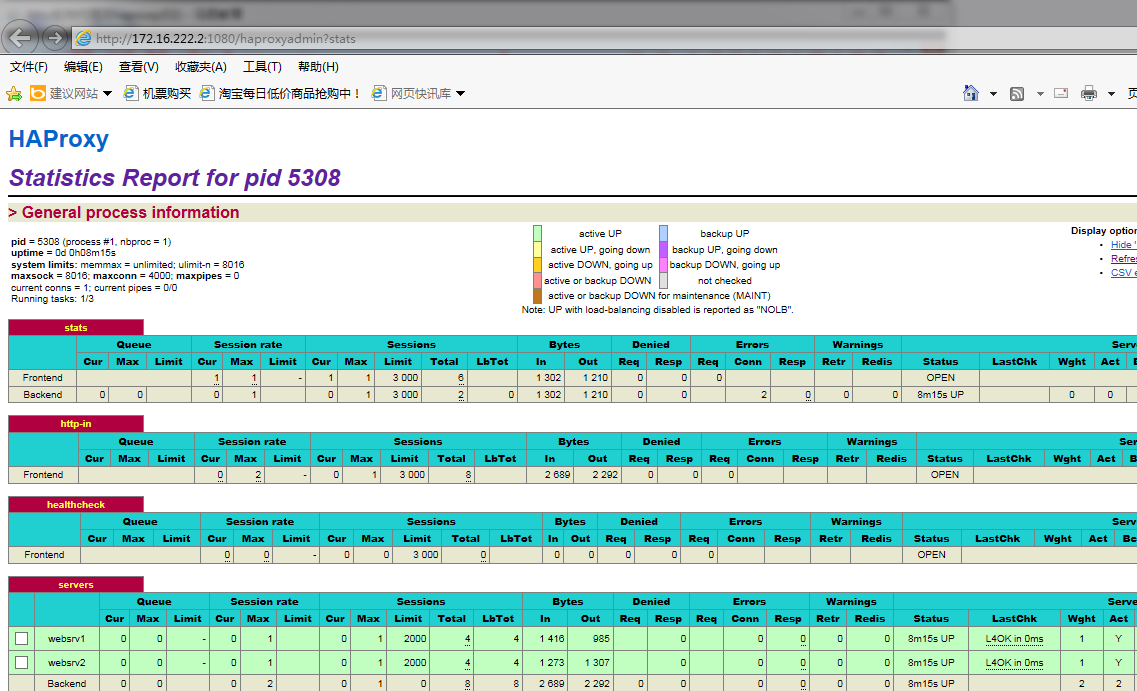Image resolution: width=1137 pixels, height=691 pixels.
Task: Click the http-in Frontend OPEN status
Action: pyautogui.click(x=945, y=475)
